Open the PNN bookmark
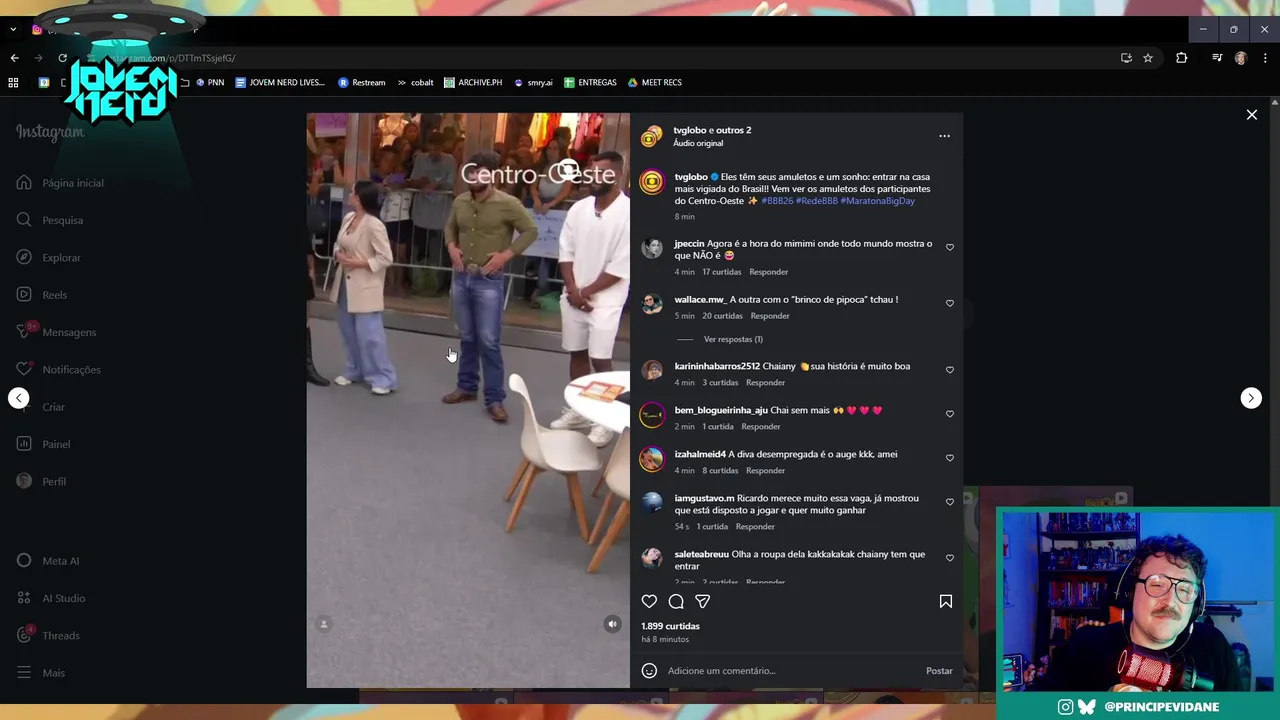 [x=210, y=83]
